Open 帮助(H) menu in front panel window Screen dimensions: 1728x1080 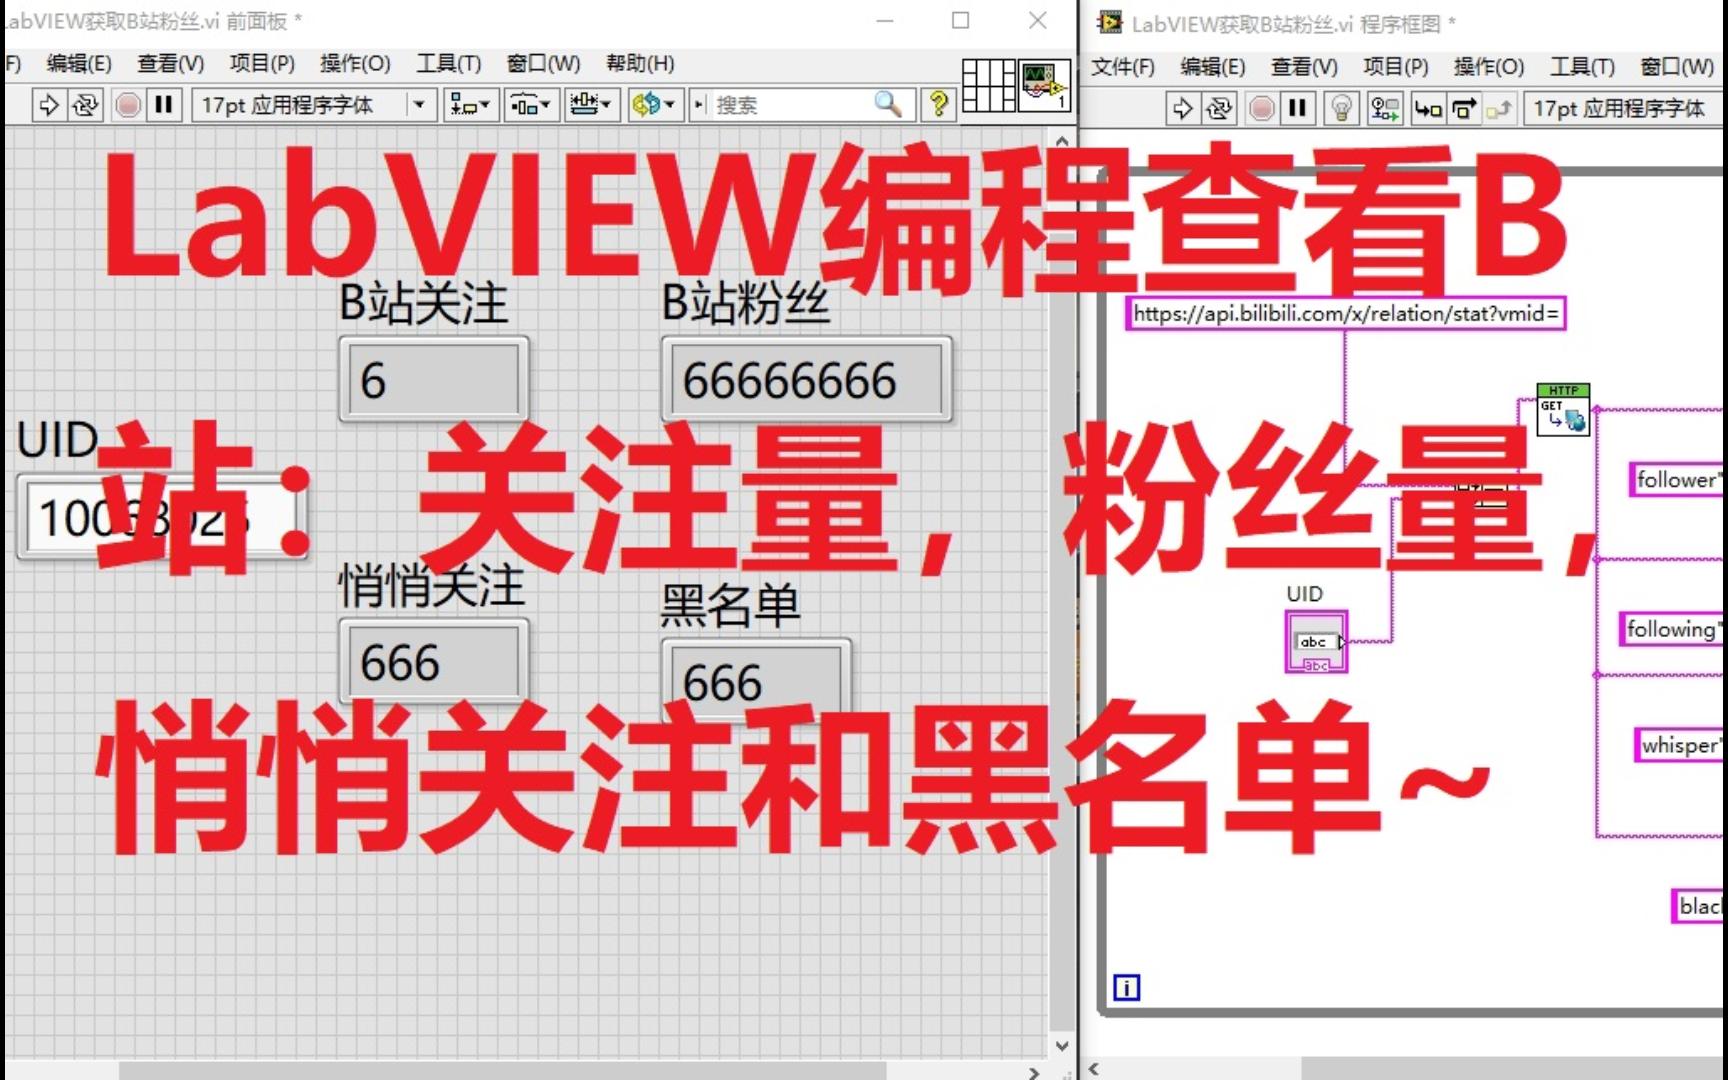640,64
